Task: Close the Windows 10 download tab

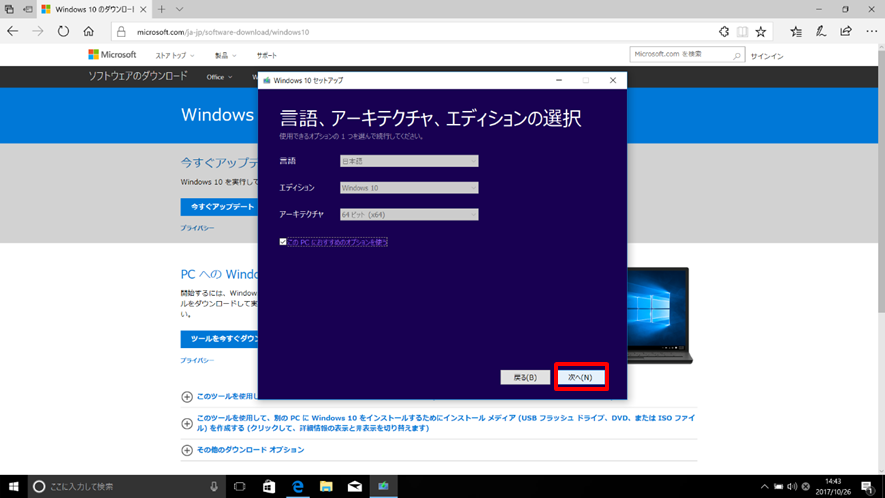Action: (x=143, y=9)
